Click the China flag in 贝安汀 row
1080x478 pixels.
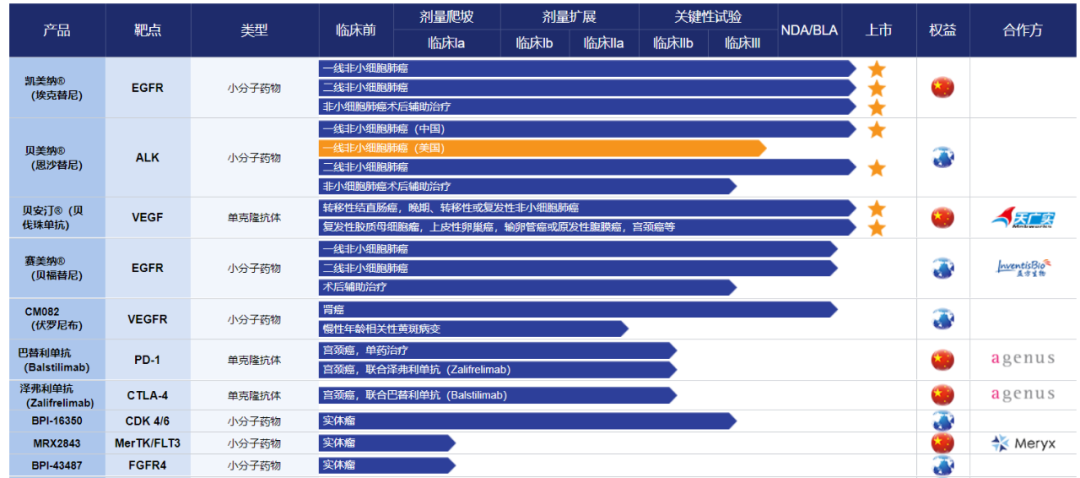click(942, 218)
